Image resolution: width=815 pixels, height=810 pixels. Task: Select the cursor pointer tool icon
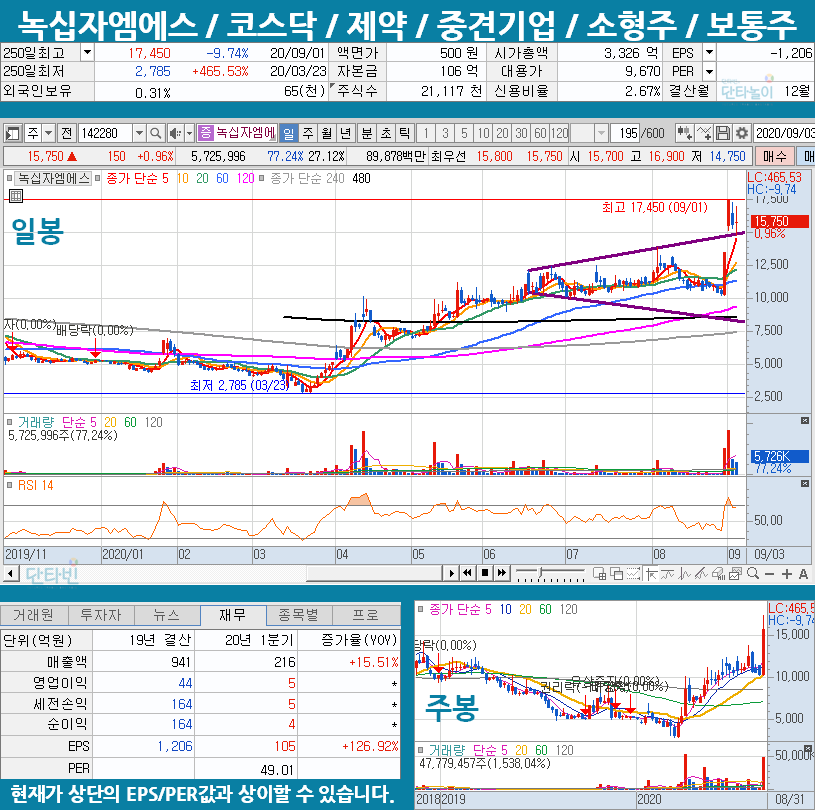coord(651,574)
